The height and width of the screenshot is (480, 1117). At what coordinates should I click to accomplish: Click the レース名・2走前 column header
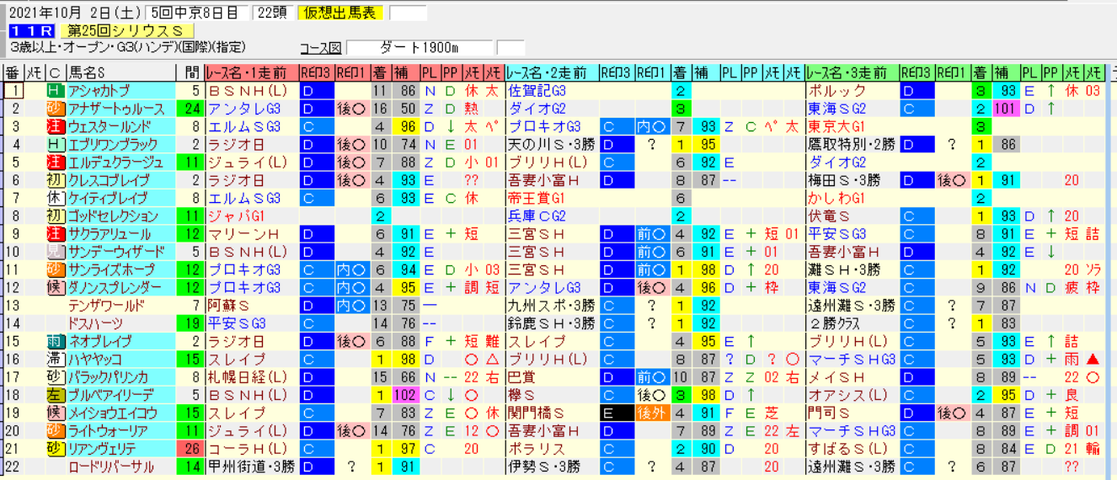coord(552,73)
